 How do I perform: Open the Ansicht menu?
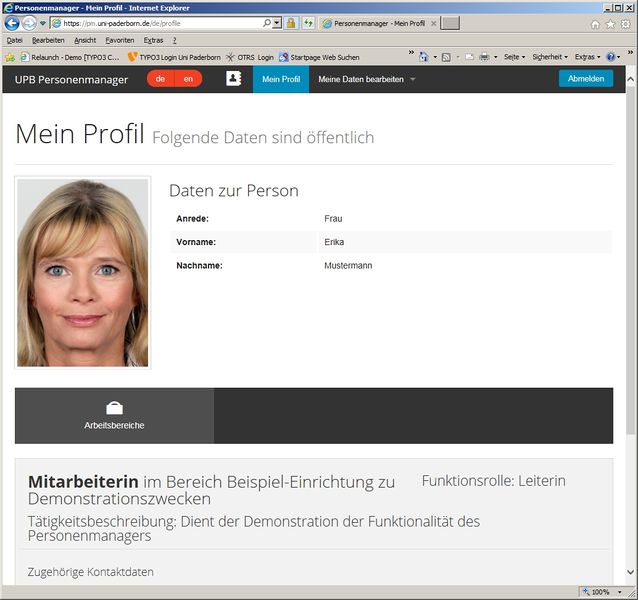click(x=85, y=40)
